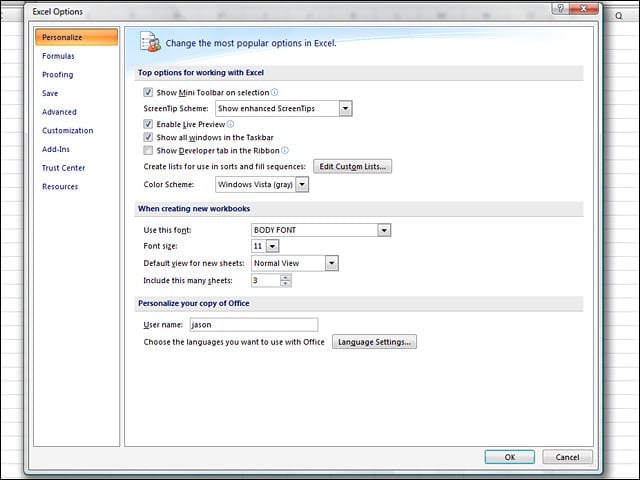Open the Save category
Image resolution: width=640 pixels, height=480 pixels.
(x=50, y=93)
